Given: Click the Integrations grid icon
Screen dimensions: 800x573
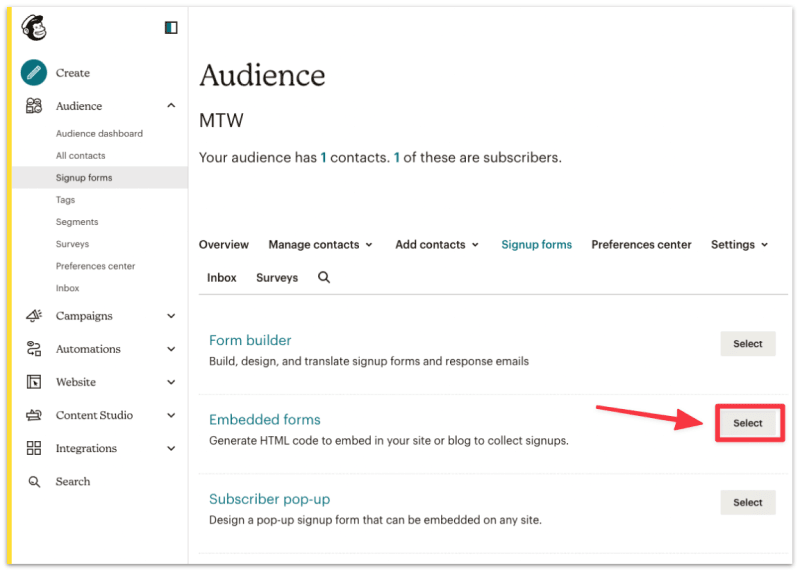Looking at the screenshot, I should [x=34, y=448].
